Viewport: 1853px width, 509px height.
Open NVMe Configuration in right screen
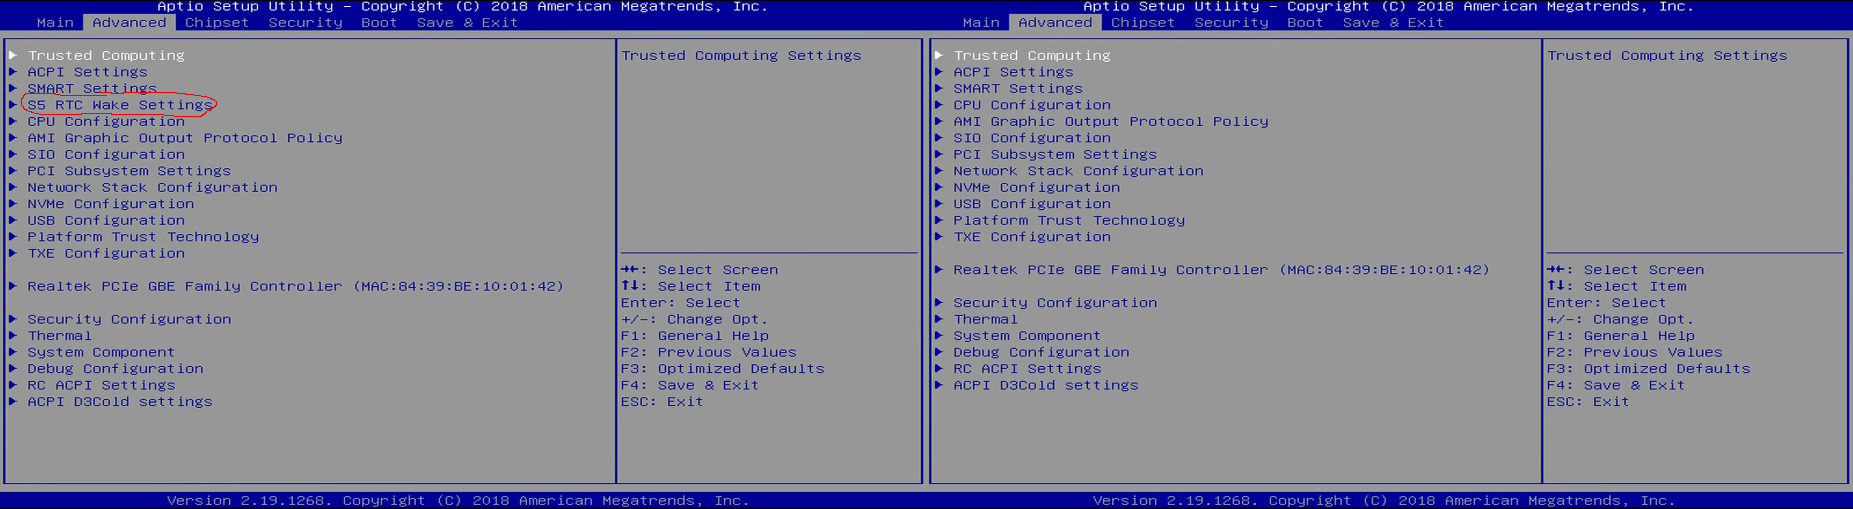click(x=1037, y=187)
